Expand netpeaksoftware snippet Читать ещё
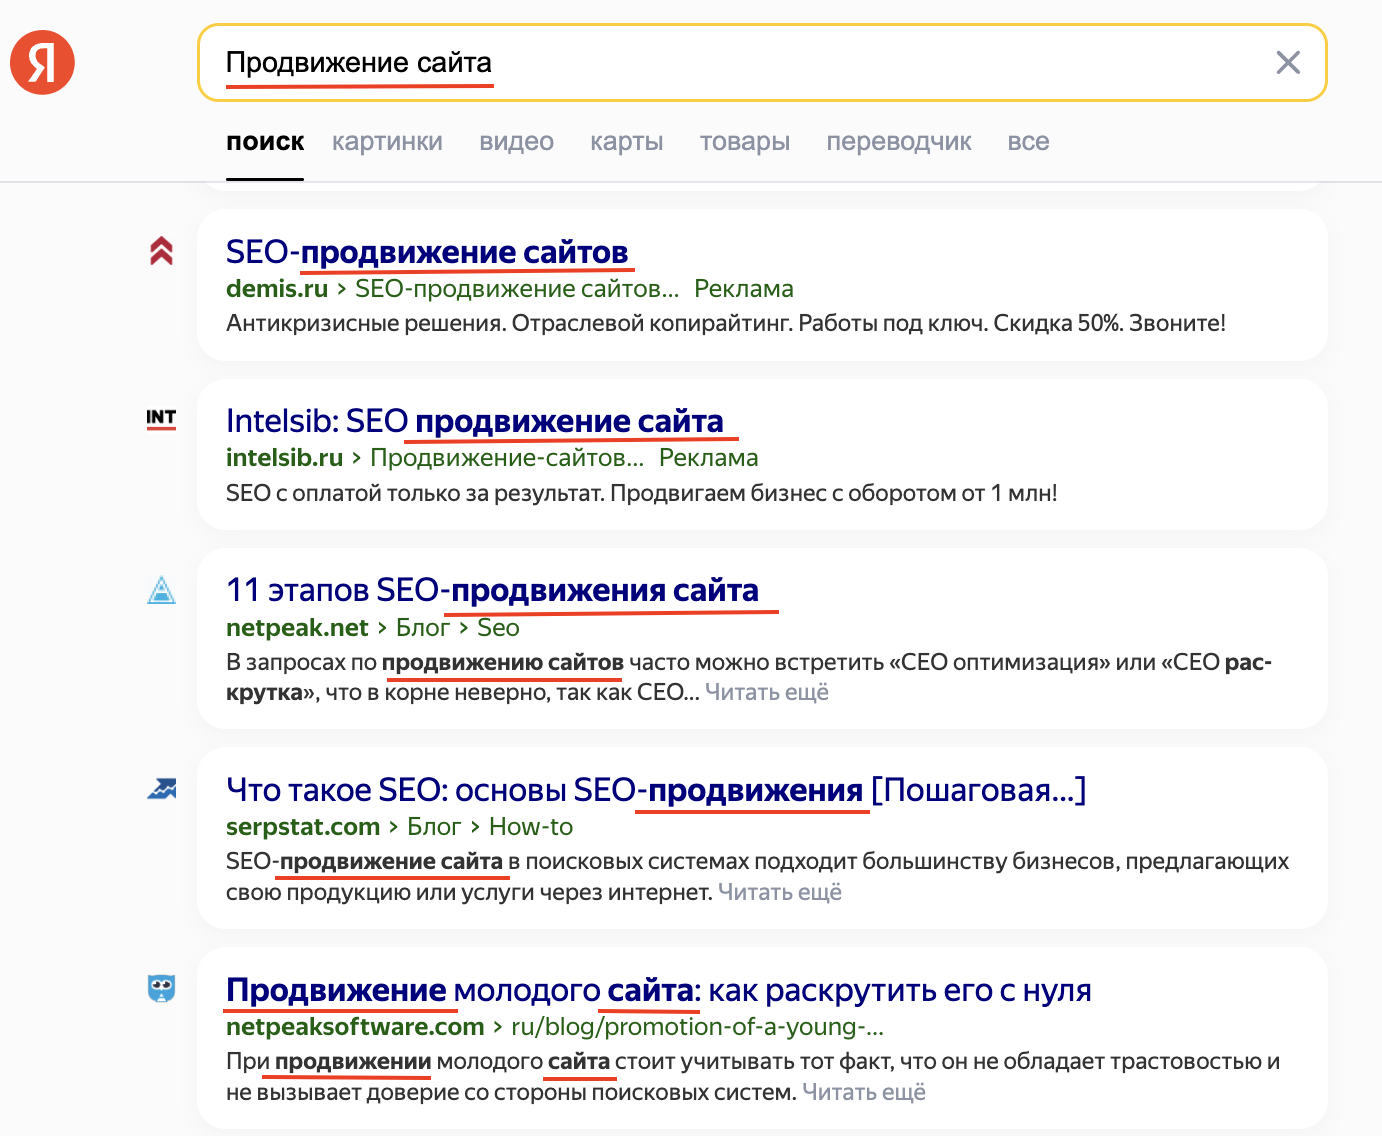Screen dimensions: 1382x1136 tap(864, 1092)
